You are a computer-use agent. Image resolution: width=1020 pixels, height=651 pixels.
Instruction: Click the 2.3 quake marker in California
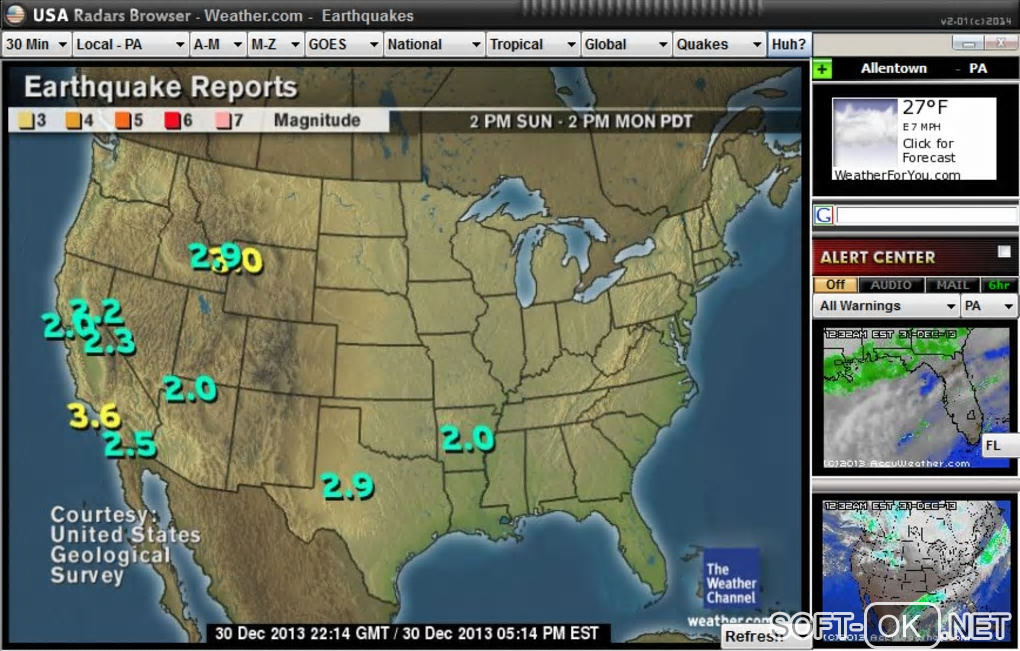tap(109, 342)
